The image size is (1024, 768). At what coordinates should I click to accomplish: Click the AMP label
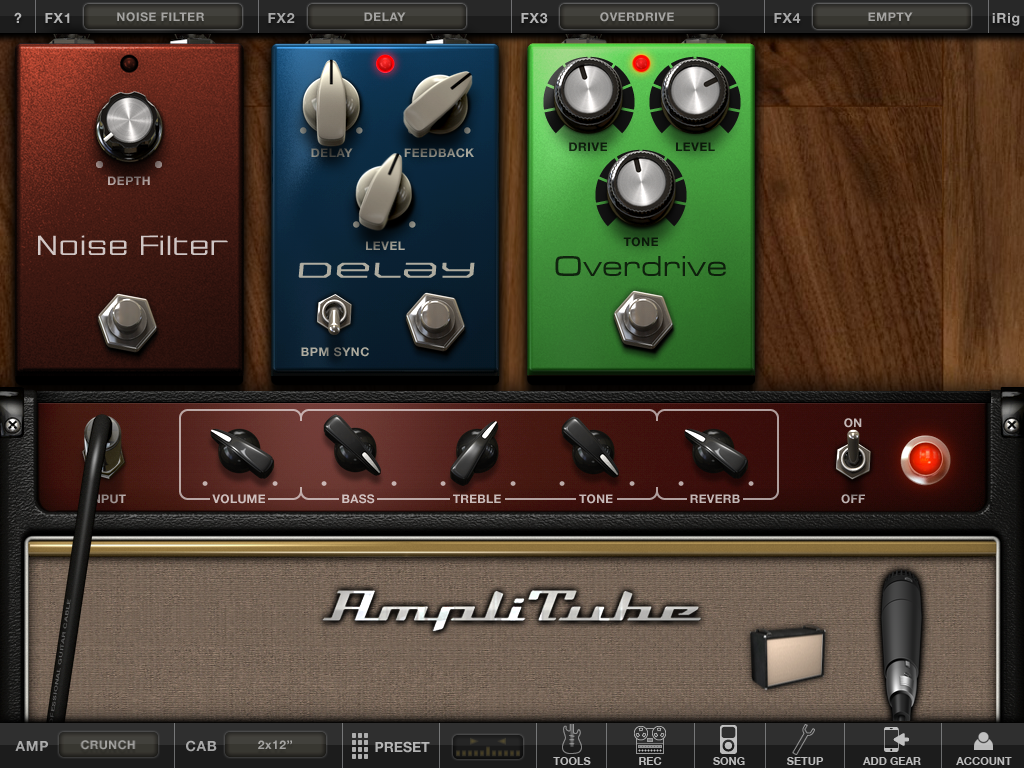(32, 746)
